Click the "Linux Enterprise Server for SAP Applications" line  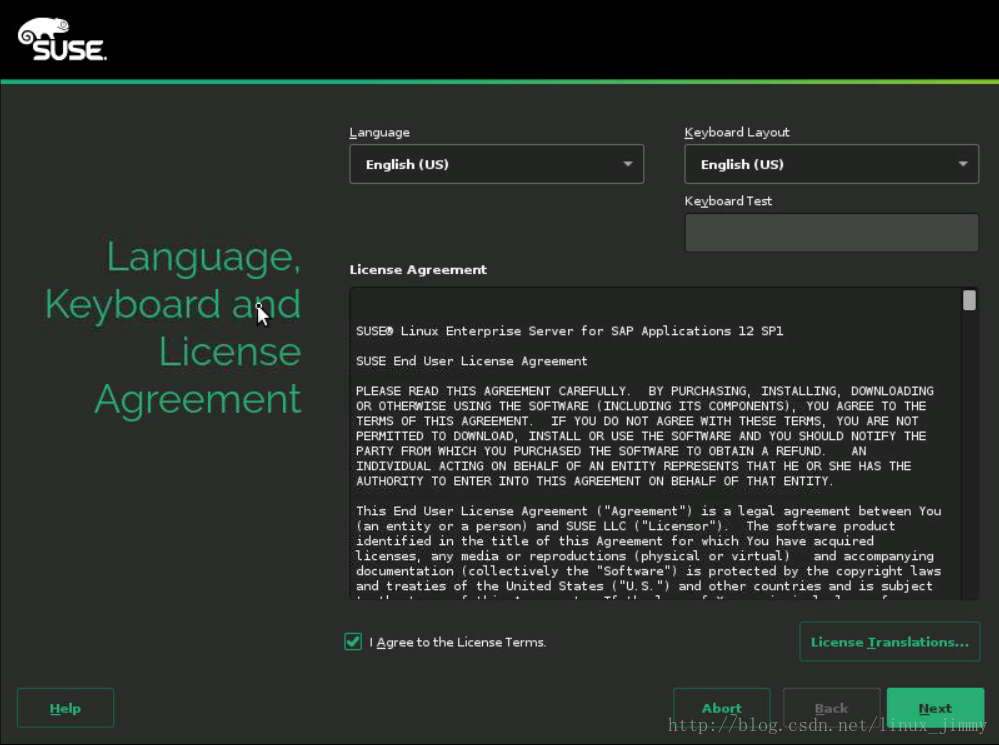coord(570,331)
